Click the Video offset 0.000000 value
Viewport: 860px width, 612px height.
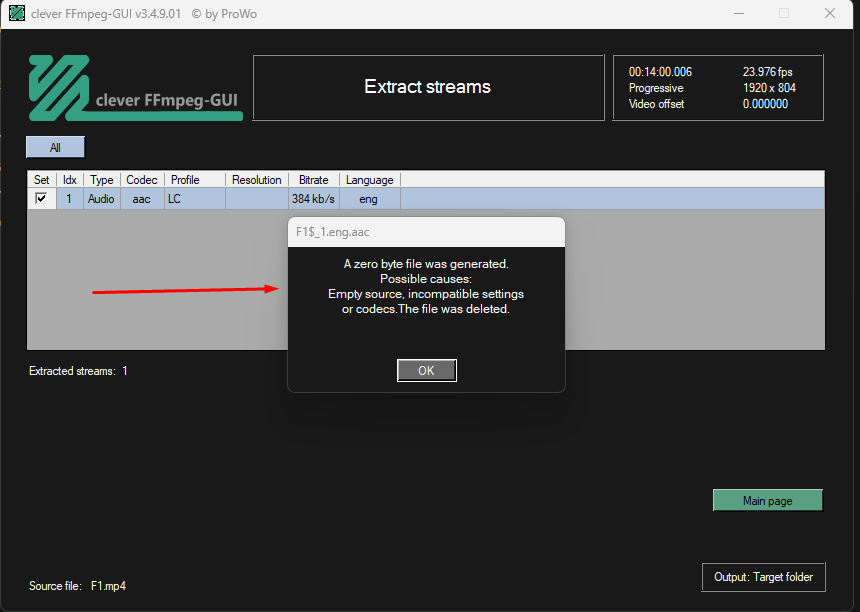(x=765, y=104)
